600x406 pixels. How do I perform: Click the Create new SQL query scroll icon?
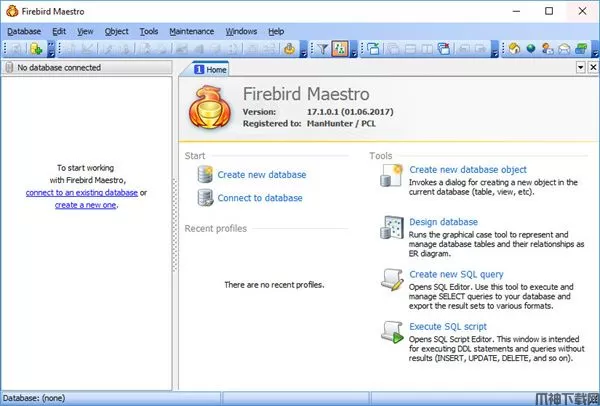click(x=392, y=279)
